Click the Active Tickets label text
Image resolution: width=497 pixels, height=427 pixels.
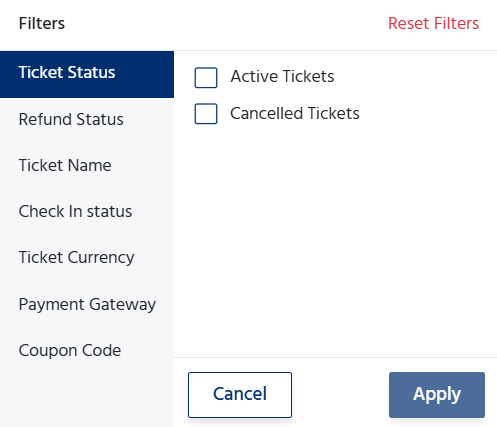[282, 76]
